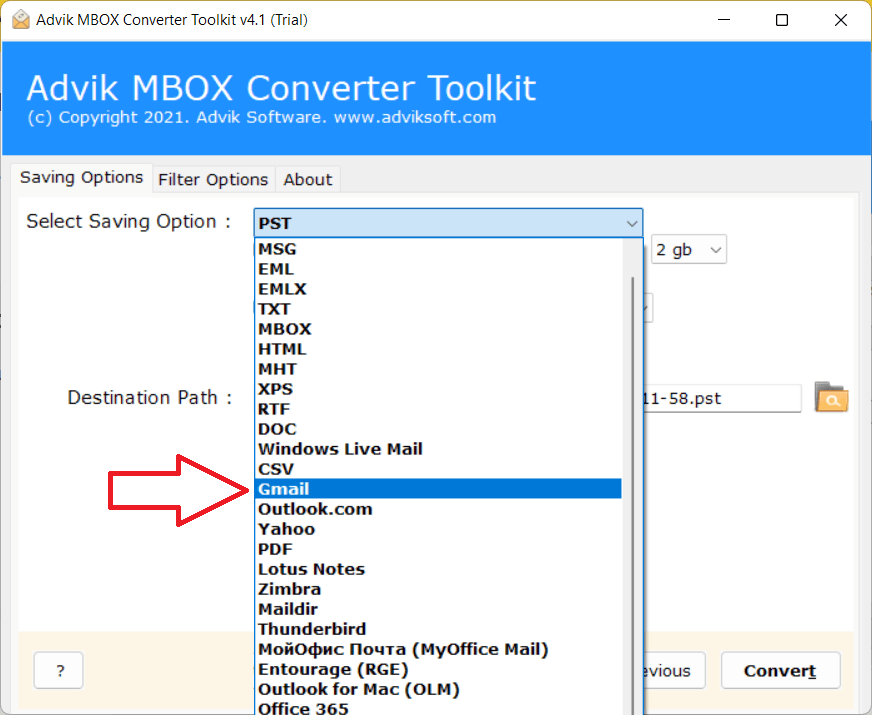Open the About tab
The width and height of the screenshot is (872, 715).
307,180
